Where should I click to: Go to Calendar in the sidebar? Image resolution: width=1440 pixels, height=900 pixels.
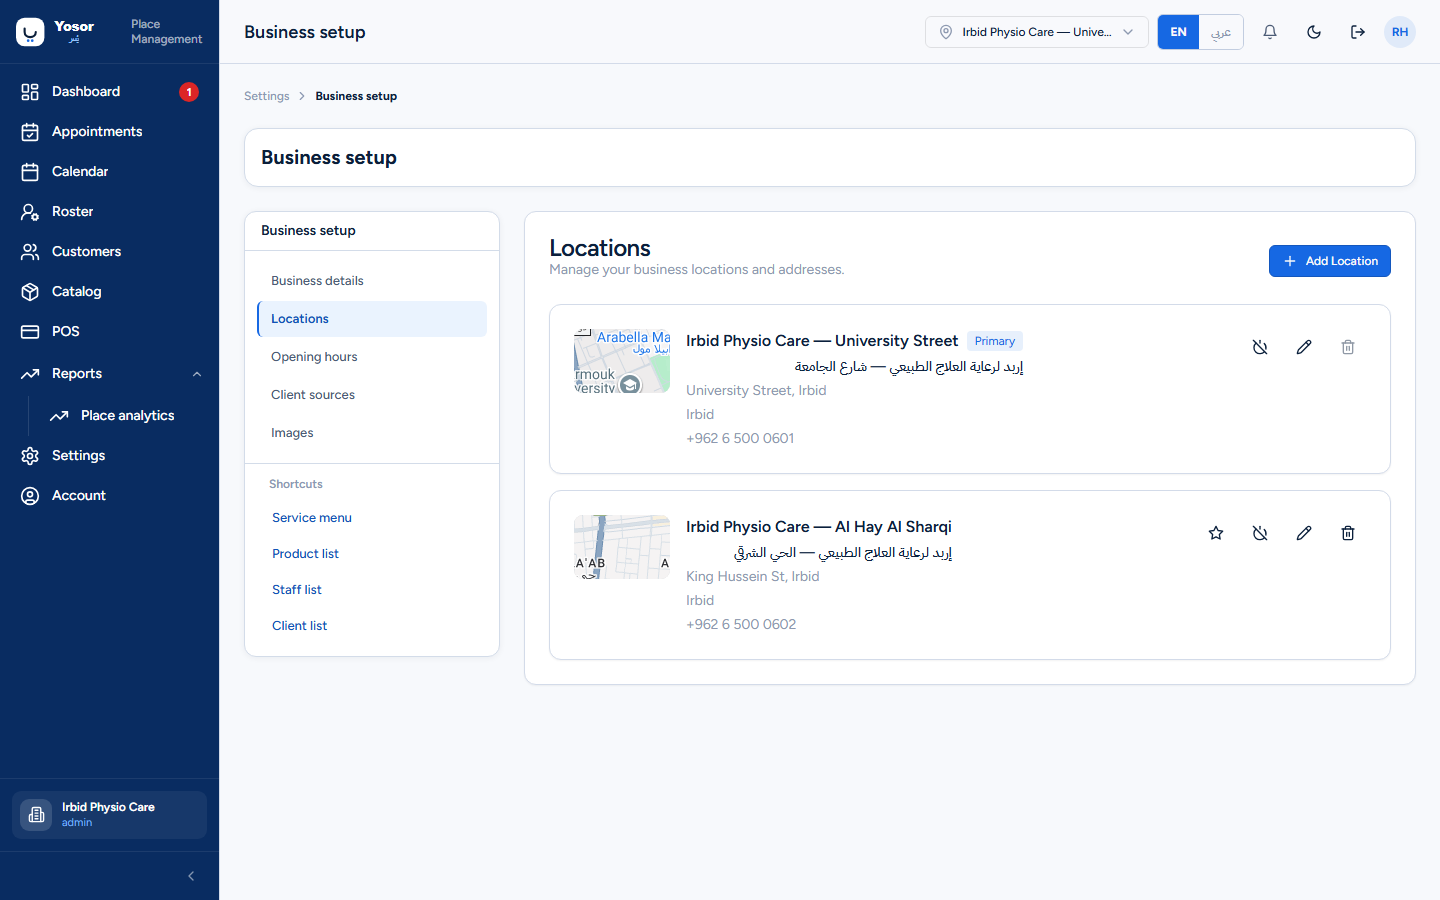pos(109,171)
